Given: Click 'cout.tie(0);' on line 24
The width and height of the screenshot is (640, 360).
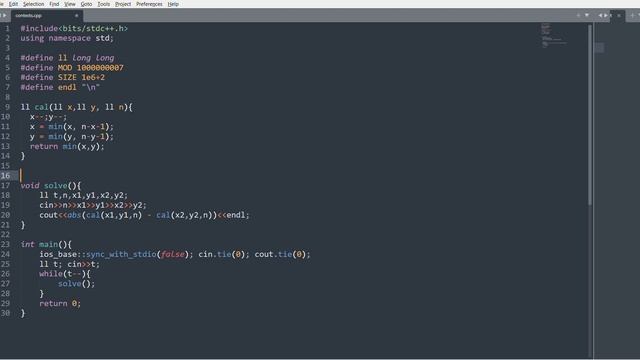Looking at the screenshot, I should pos(282,254).
